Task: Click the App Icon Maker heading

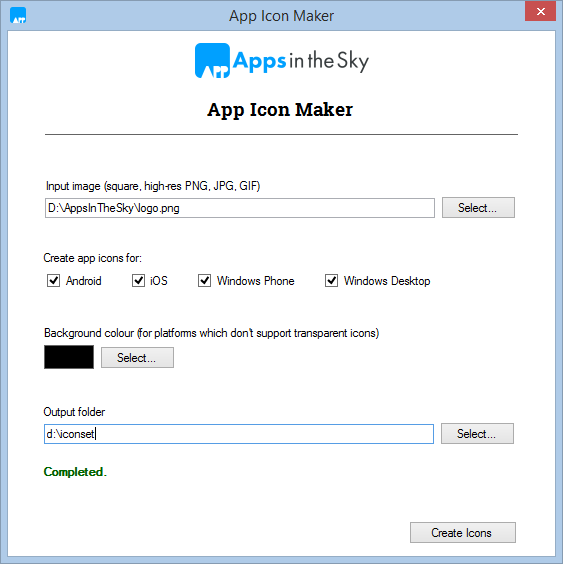Action: click(280, 110)
